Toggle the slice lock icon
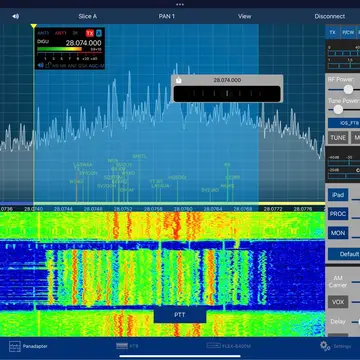 tap(48, 65)
